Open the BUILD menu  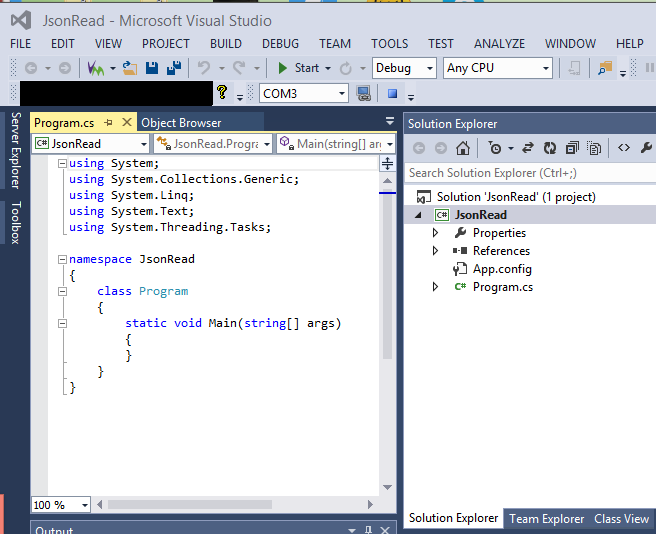[x=226, y=44]
